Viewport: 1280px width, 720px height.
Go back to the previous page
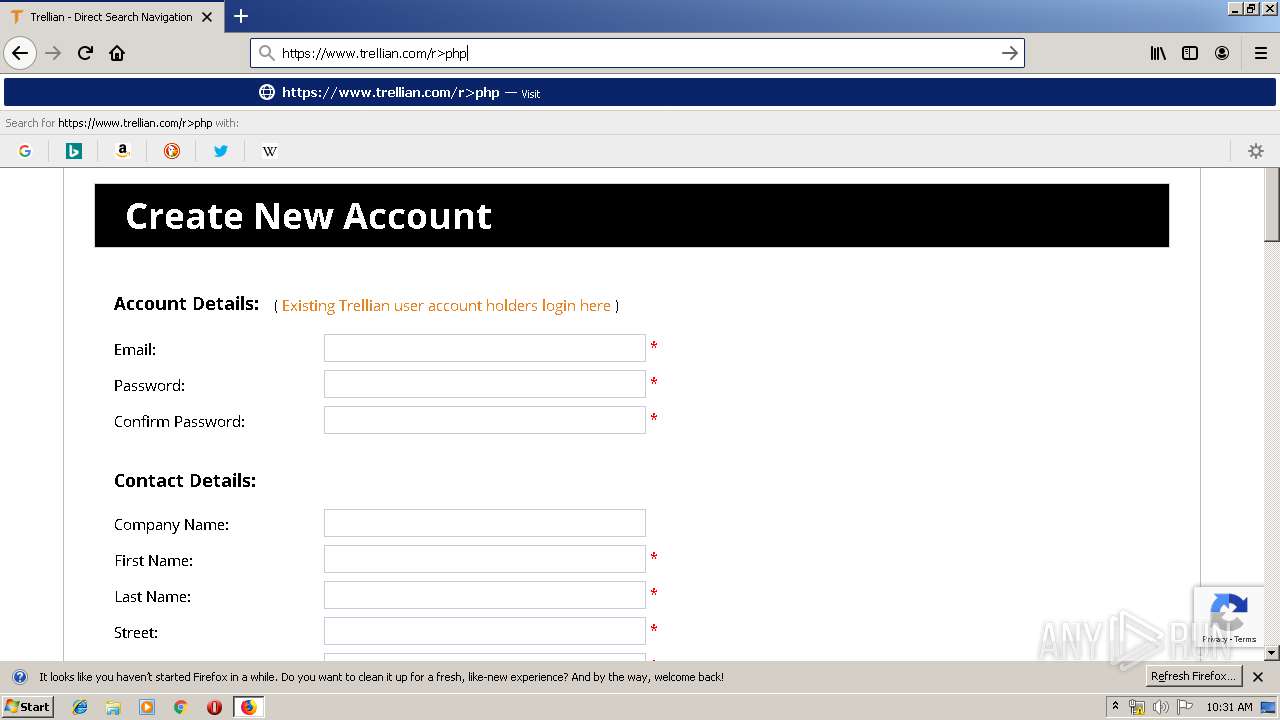tap(20, 53)
